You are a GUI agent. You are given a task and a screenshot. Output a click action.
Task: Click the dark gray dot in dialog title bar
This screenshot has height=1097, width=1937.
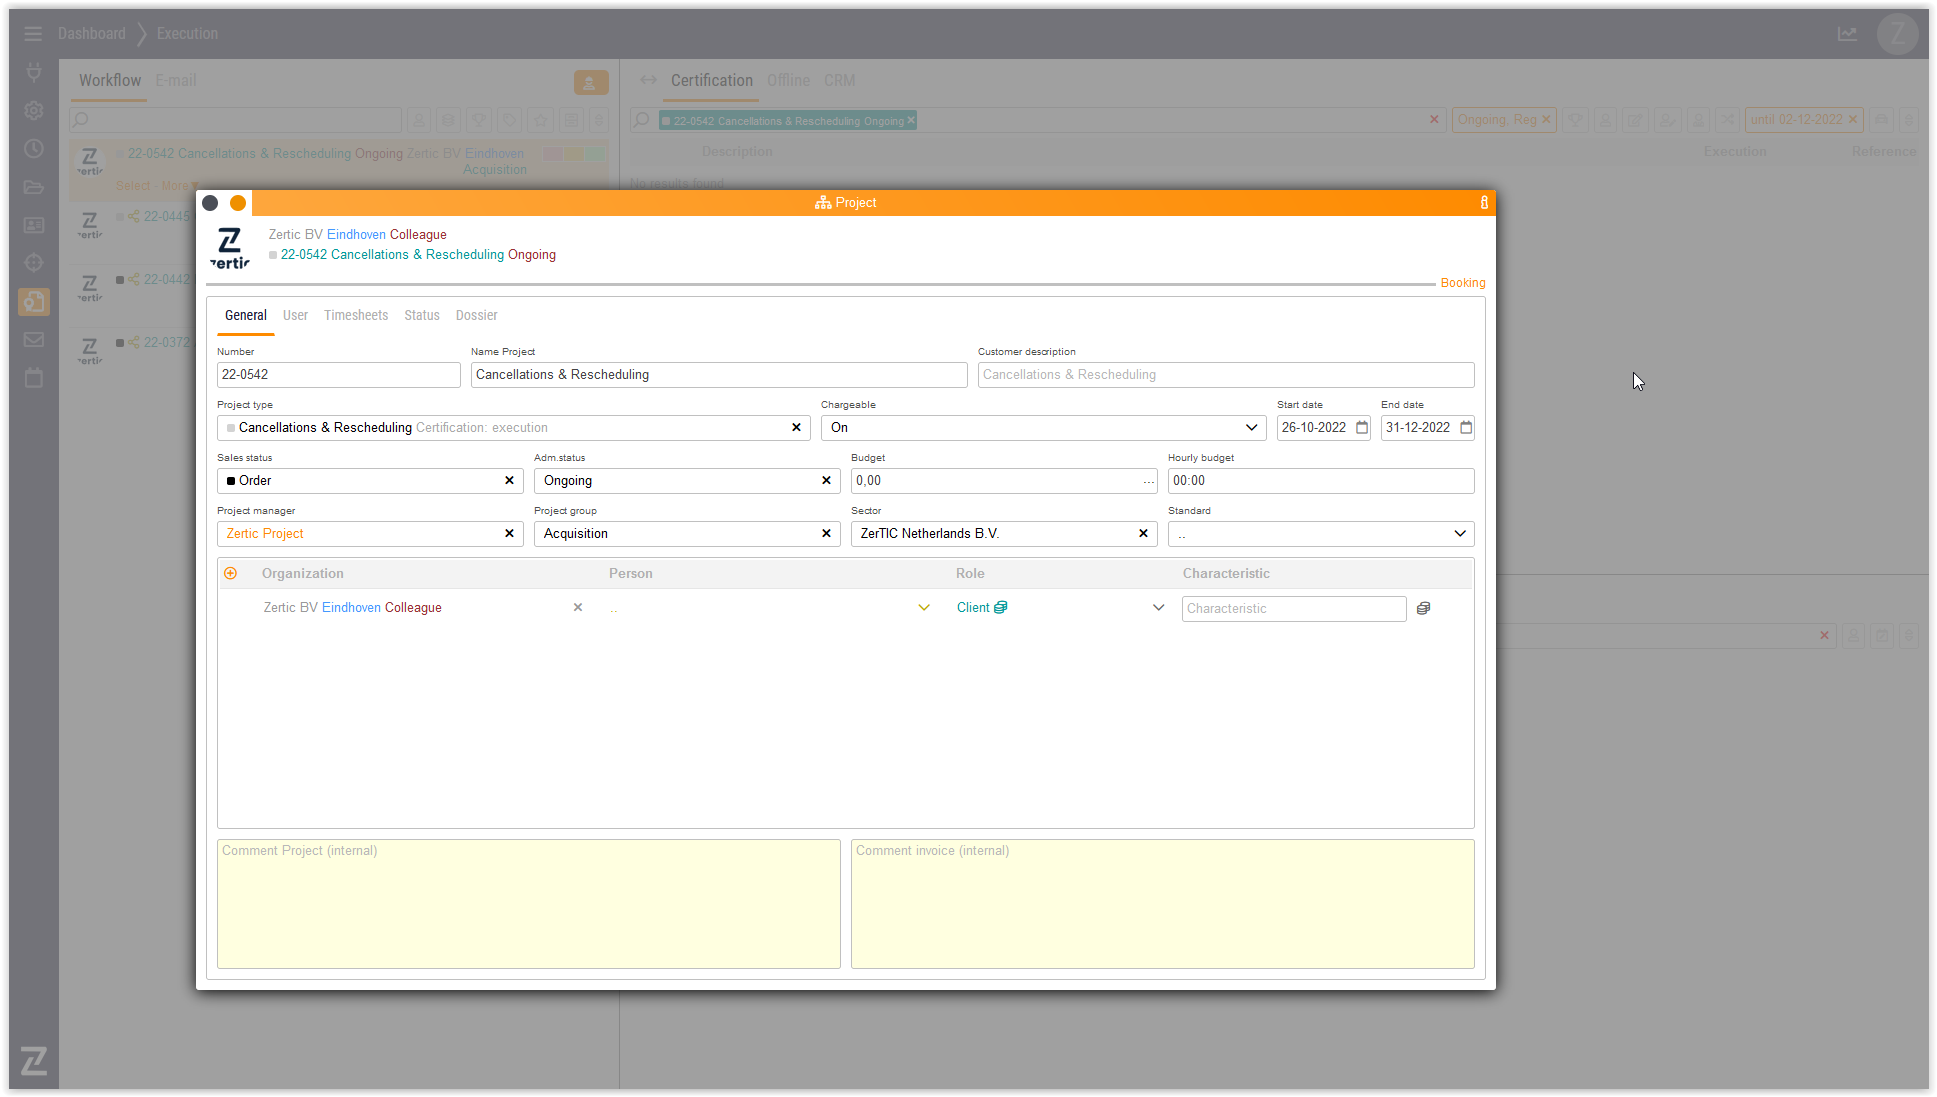(x=210, y=203)
